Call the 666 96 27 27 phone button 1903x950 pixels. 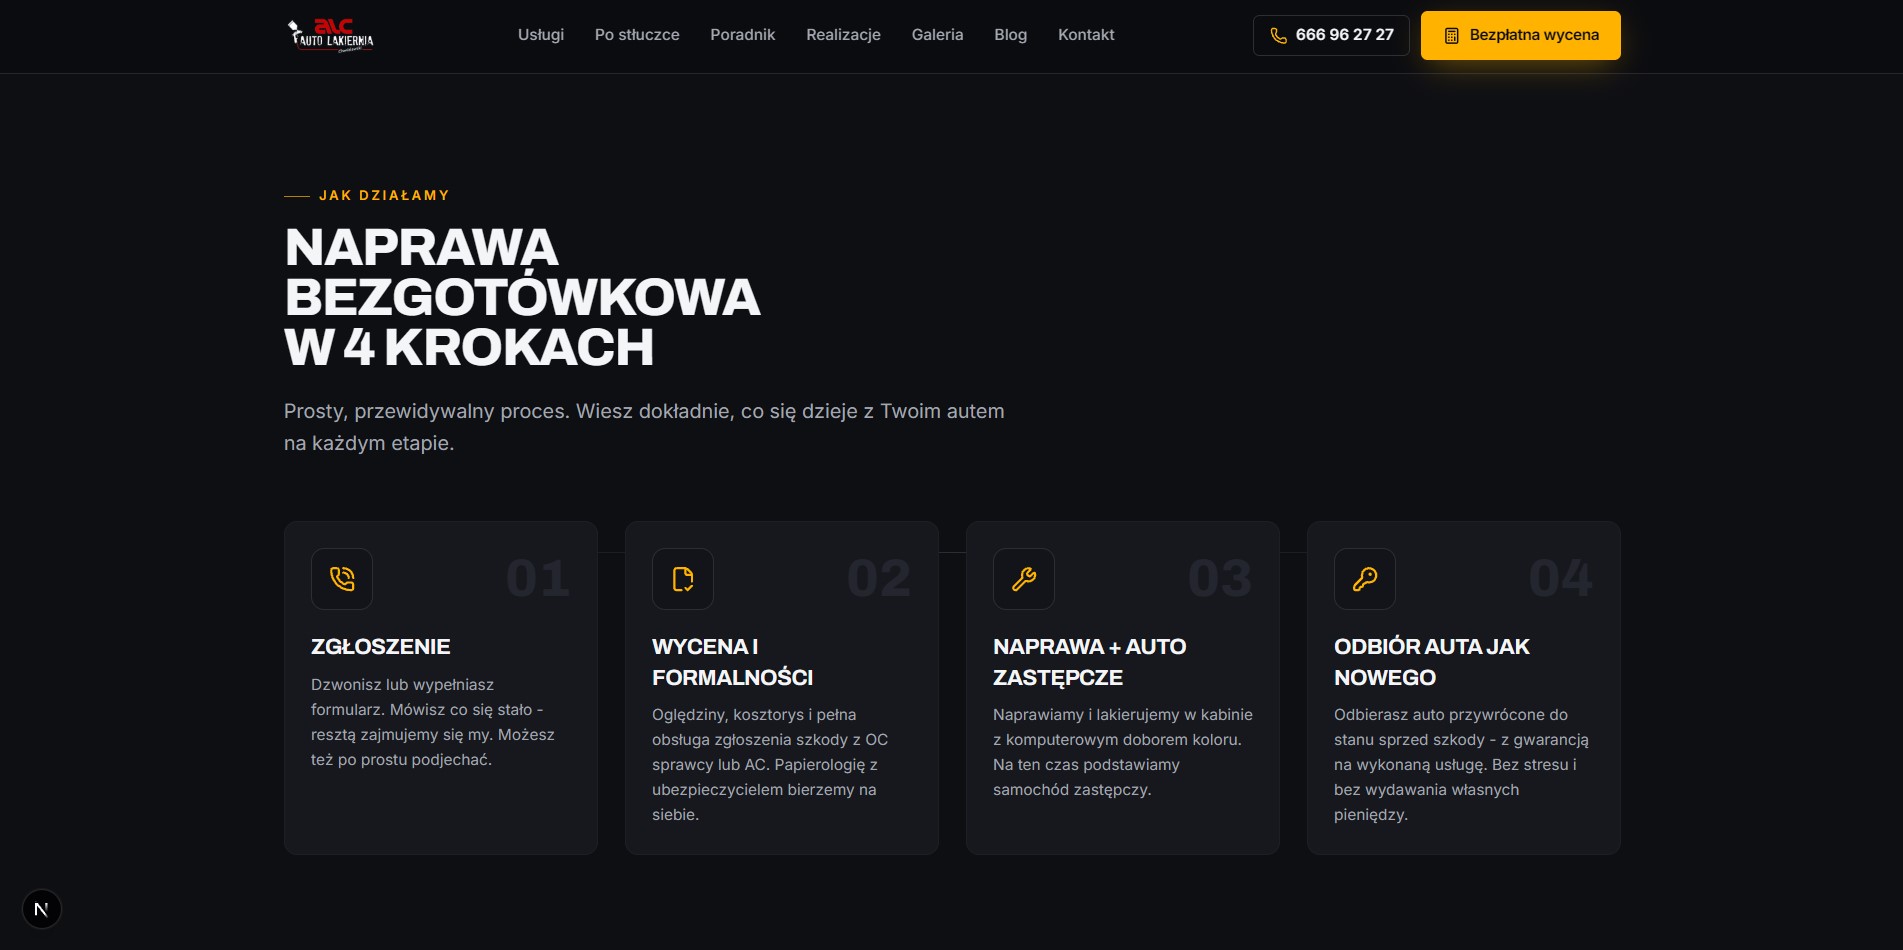point(1331,35)
